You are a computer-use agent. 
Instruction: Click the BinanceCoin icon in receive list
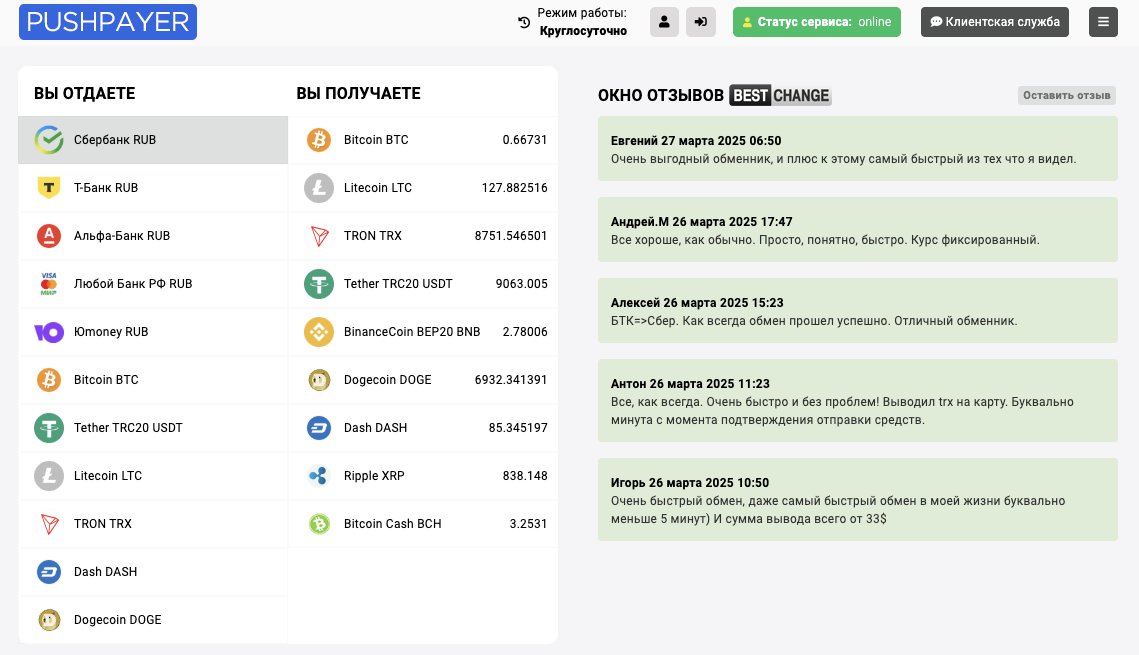click(319, 332)
